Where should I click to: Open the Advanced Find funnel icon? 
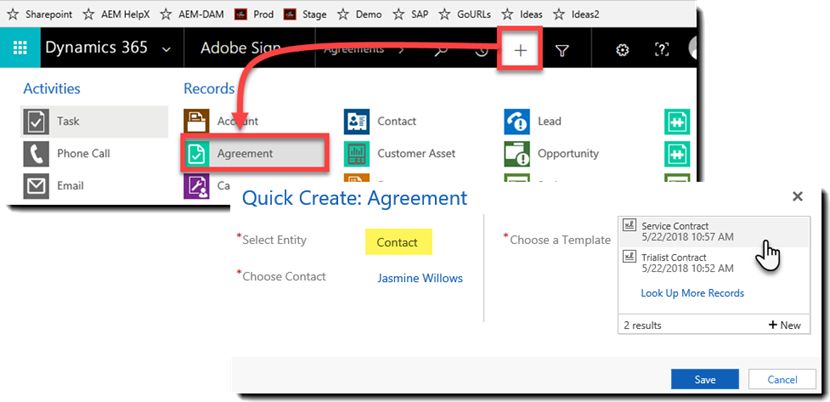click(x=562, y=50)
